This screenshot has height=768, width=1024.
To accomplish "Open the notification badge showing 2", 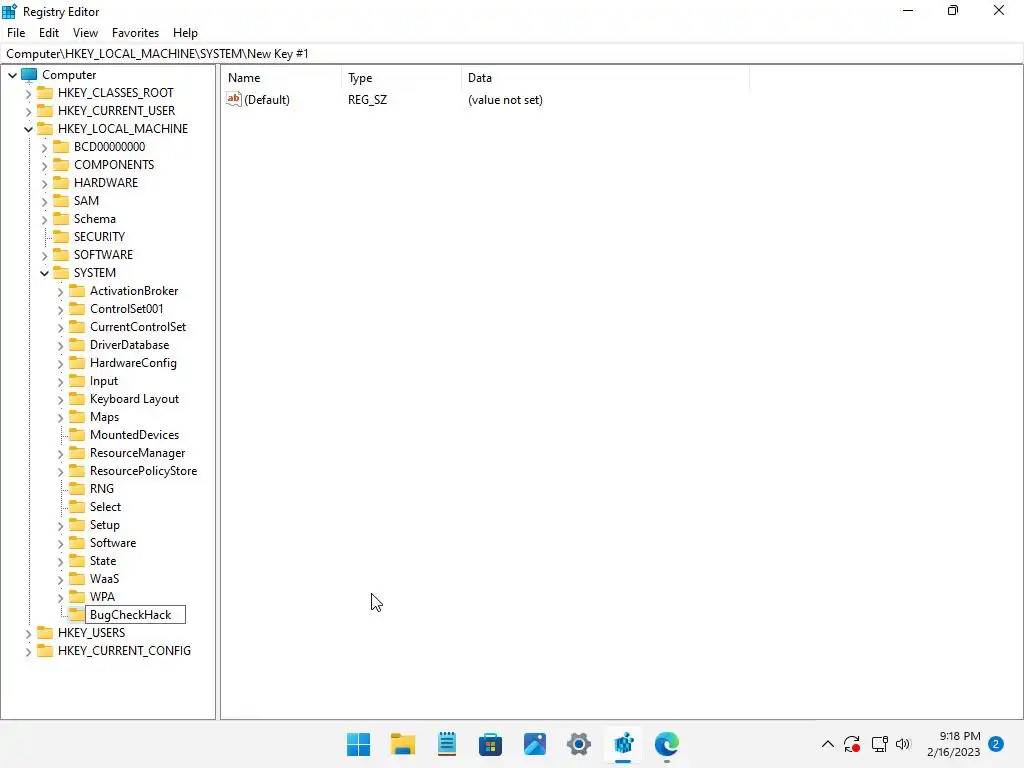I will click(996, 744).
